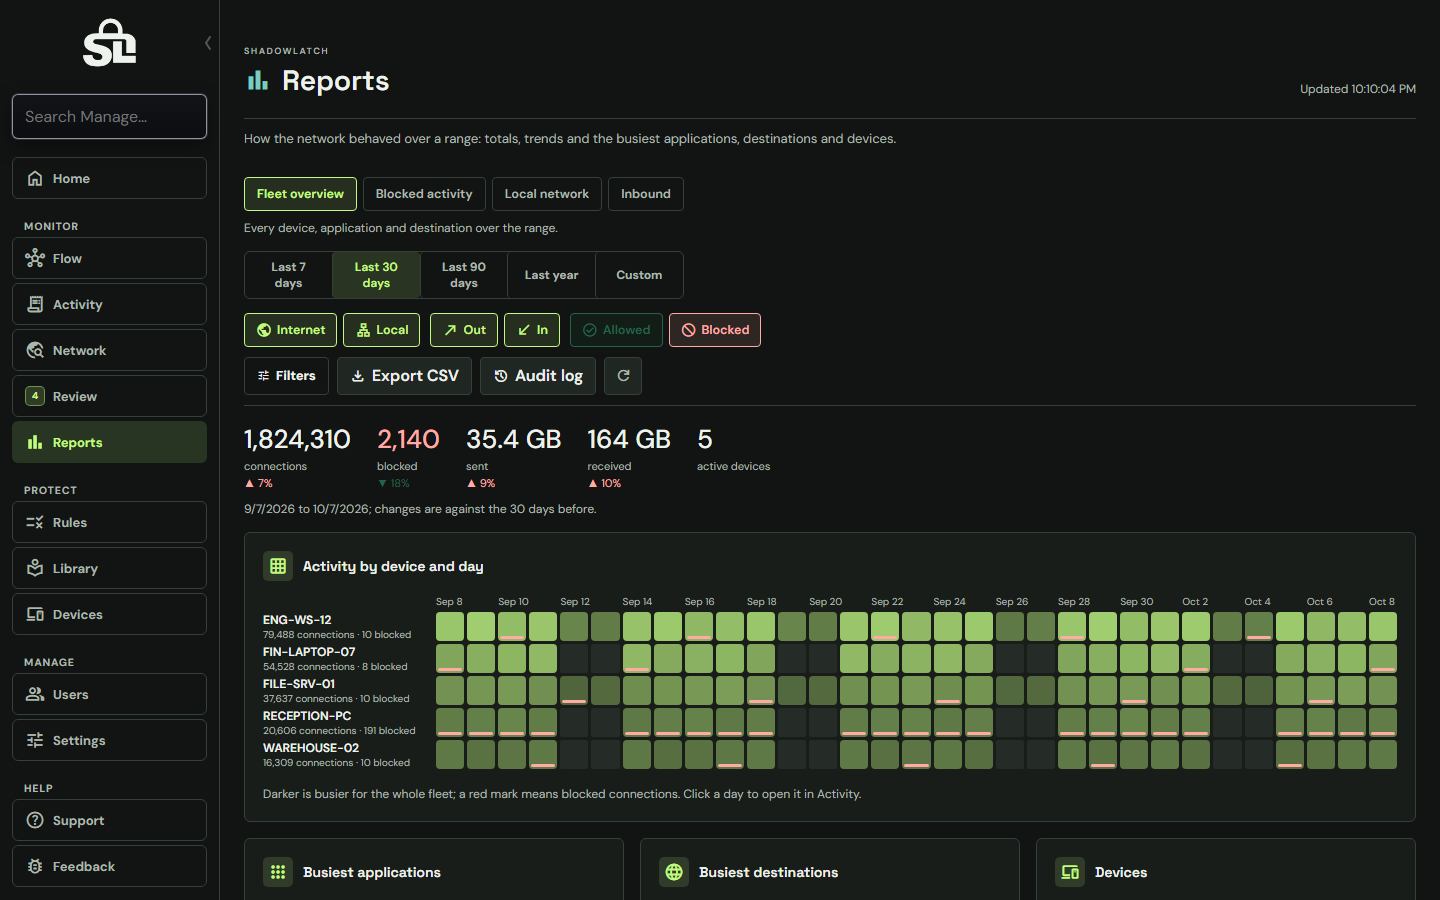Click the Export CSV button
Screen dimensions: 1440x900
(404, 376)
